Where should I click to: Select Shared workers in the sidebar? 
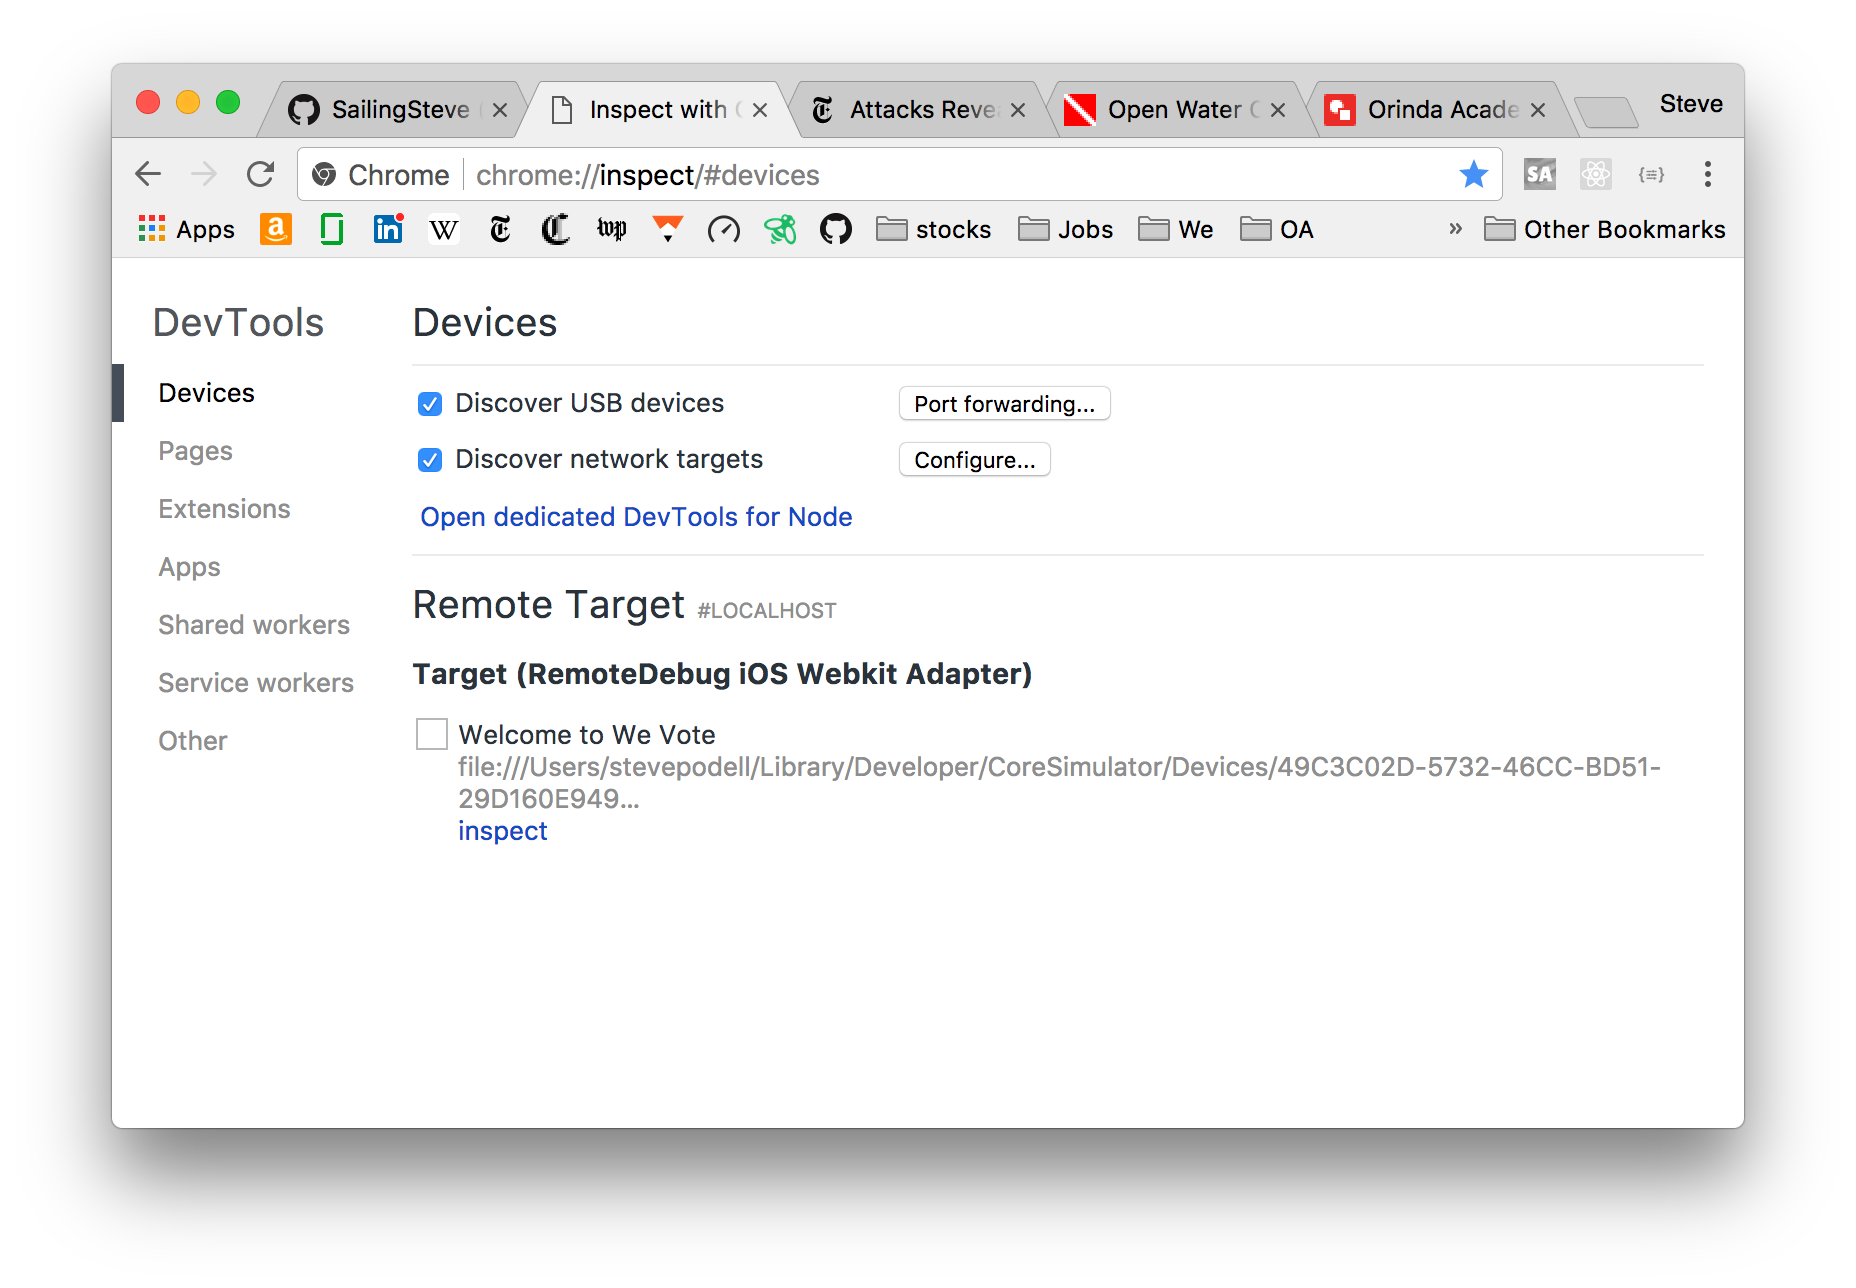pyautogui.click(x=254, y=625)
